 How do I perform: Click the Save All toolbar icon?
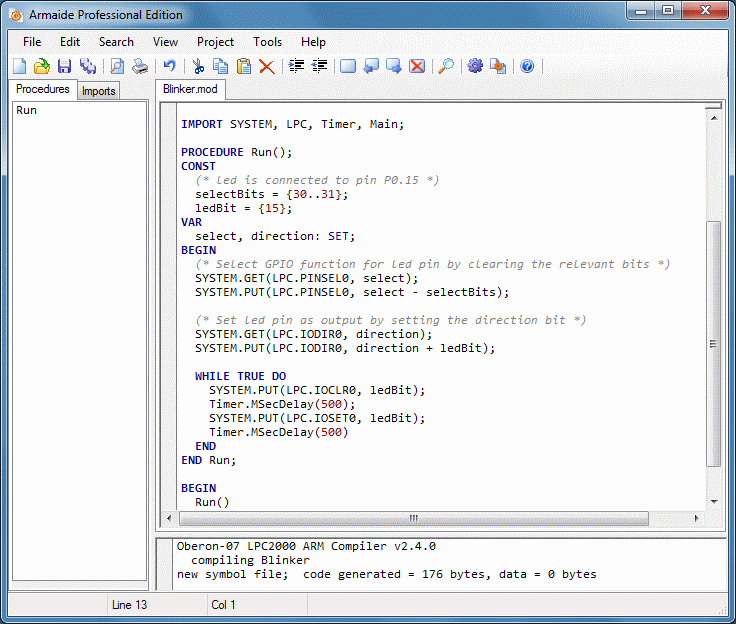[88, 66]
